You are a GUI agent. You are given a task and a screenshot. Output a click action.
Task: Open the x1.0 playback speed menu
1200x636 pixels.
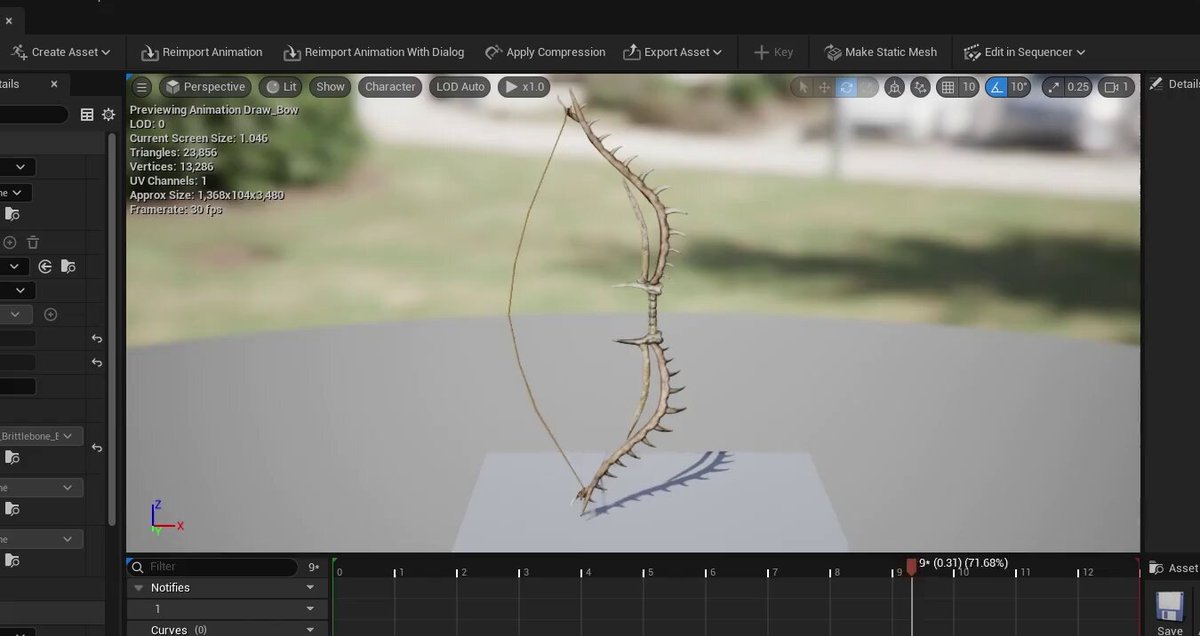tap(523, 87)
